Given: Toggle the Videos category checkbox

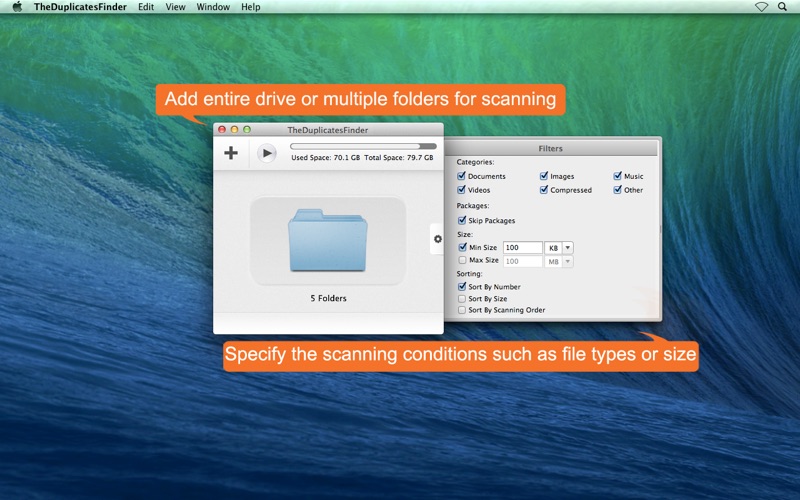Looking at the screenshot, I should pyautogui.click(x=461, y=190).
